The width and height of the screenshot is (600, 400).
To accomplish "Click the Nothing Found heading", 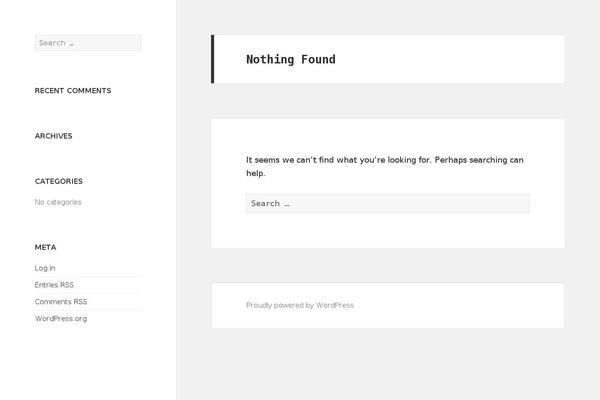I will pos(291,59).
